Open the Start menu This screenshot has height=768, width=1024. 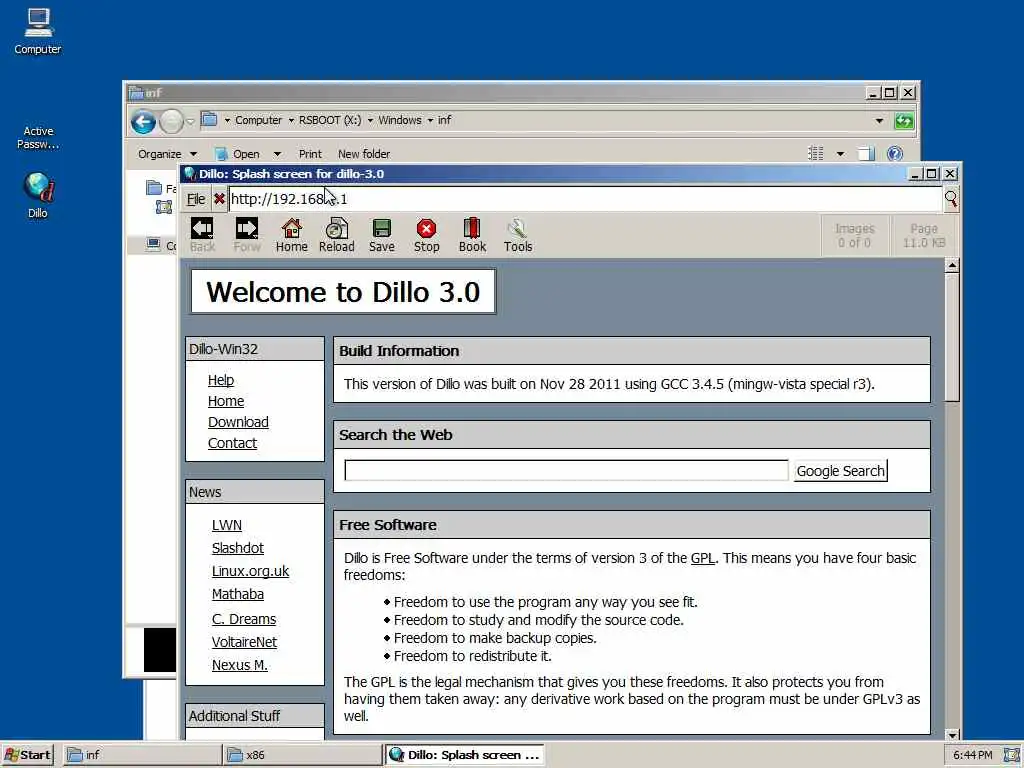(27, 755)
